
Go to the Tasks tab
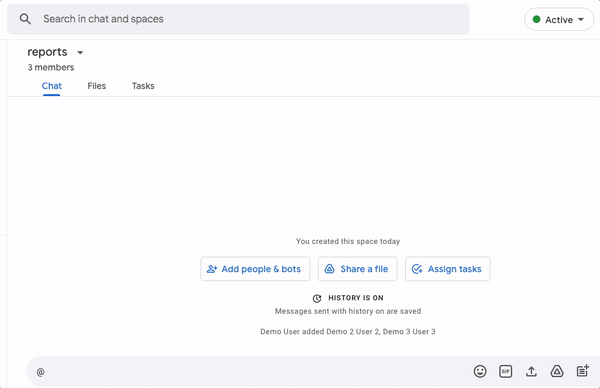tap(143, 86)
